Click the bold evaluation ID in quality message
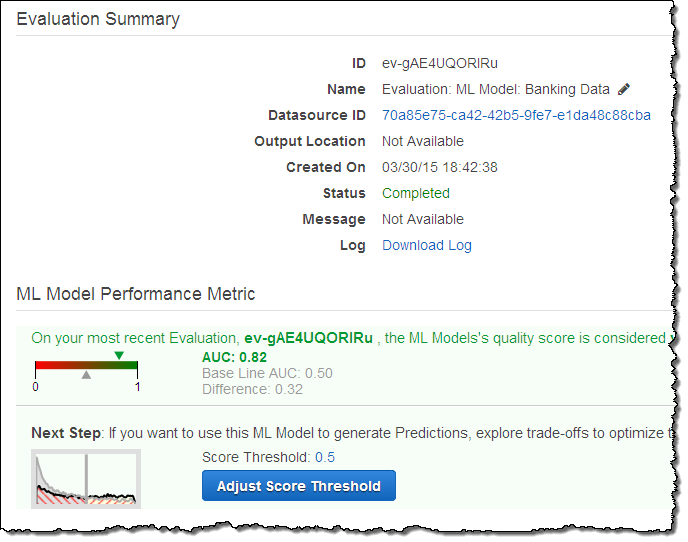This screenshot has width=688, height=542. coord(308,338)
